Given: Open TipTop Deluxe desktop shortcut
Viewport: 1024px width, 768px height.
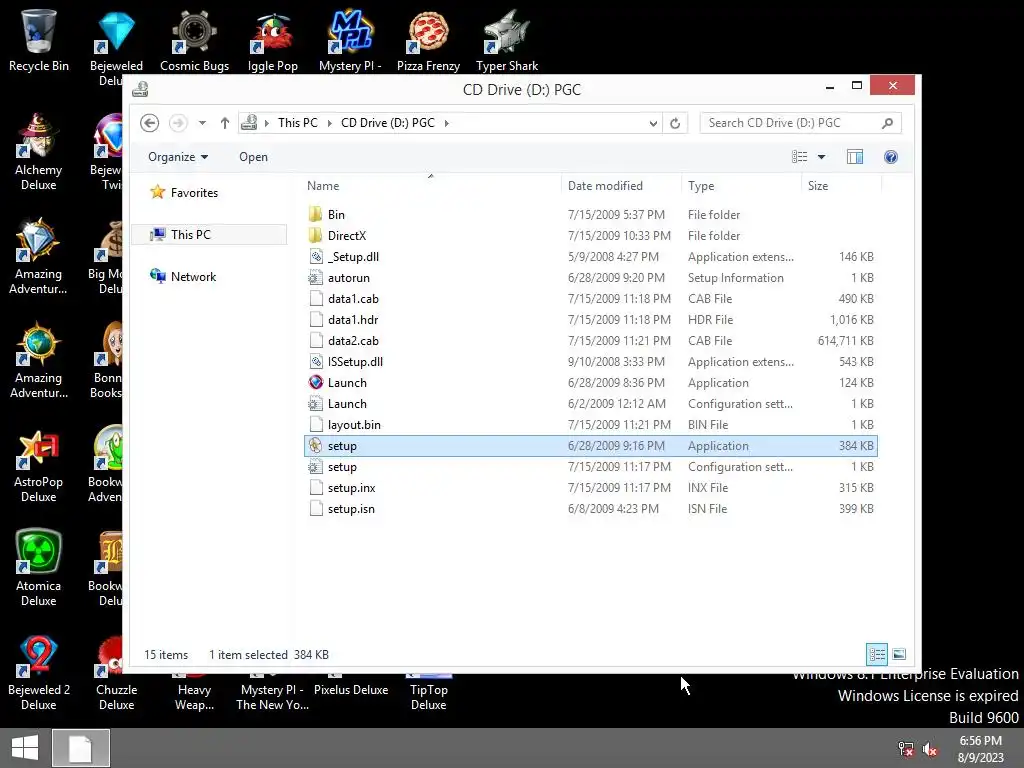Looking at the screenshot, I should 428,694.
